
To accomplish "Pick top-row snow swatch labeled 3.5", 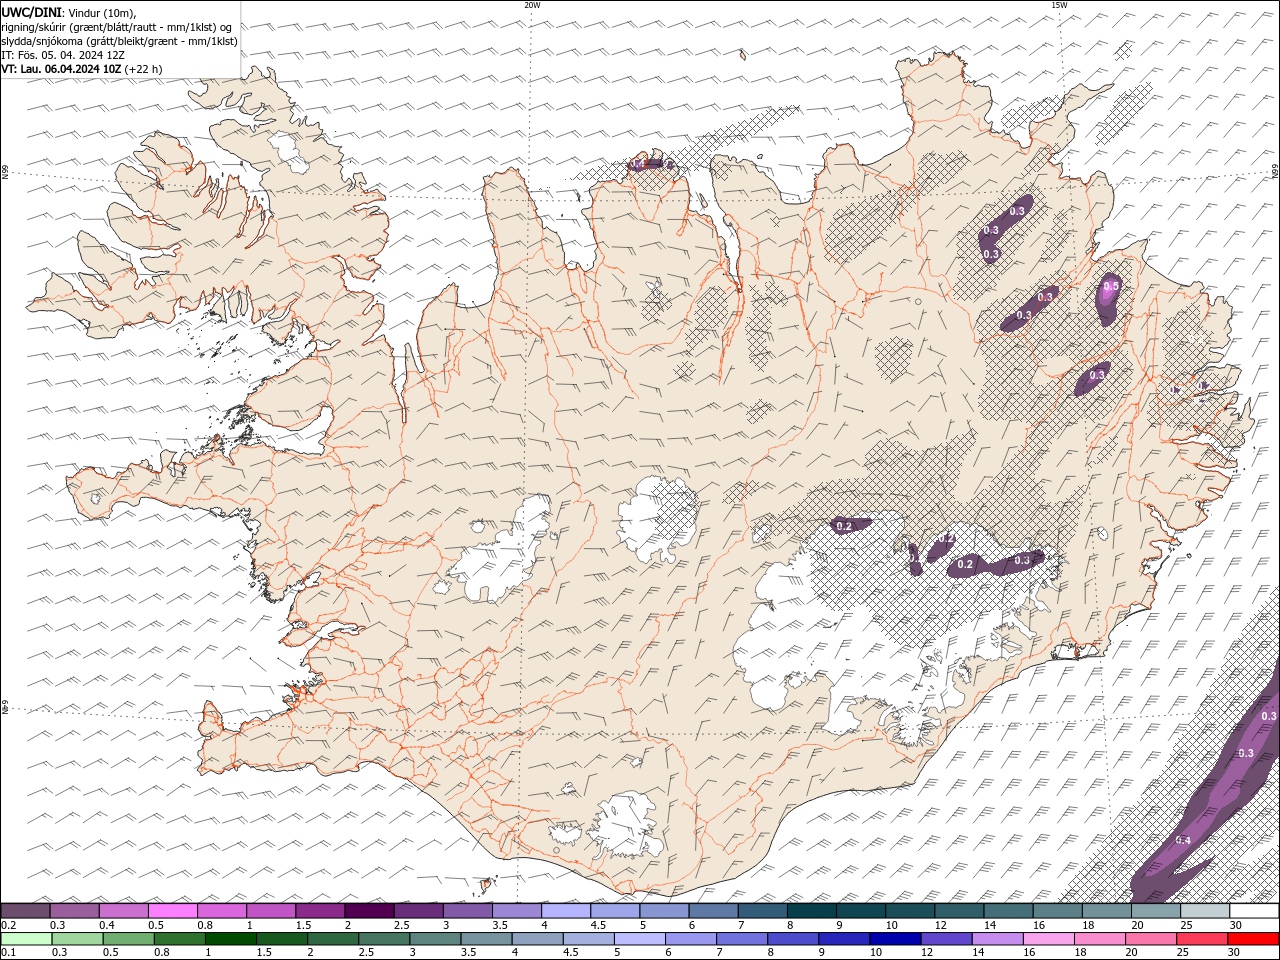I will point(517,911).
